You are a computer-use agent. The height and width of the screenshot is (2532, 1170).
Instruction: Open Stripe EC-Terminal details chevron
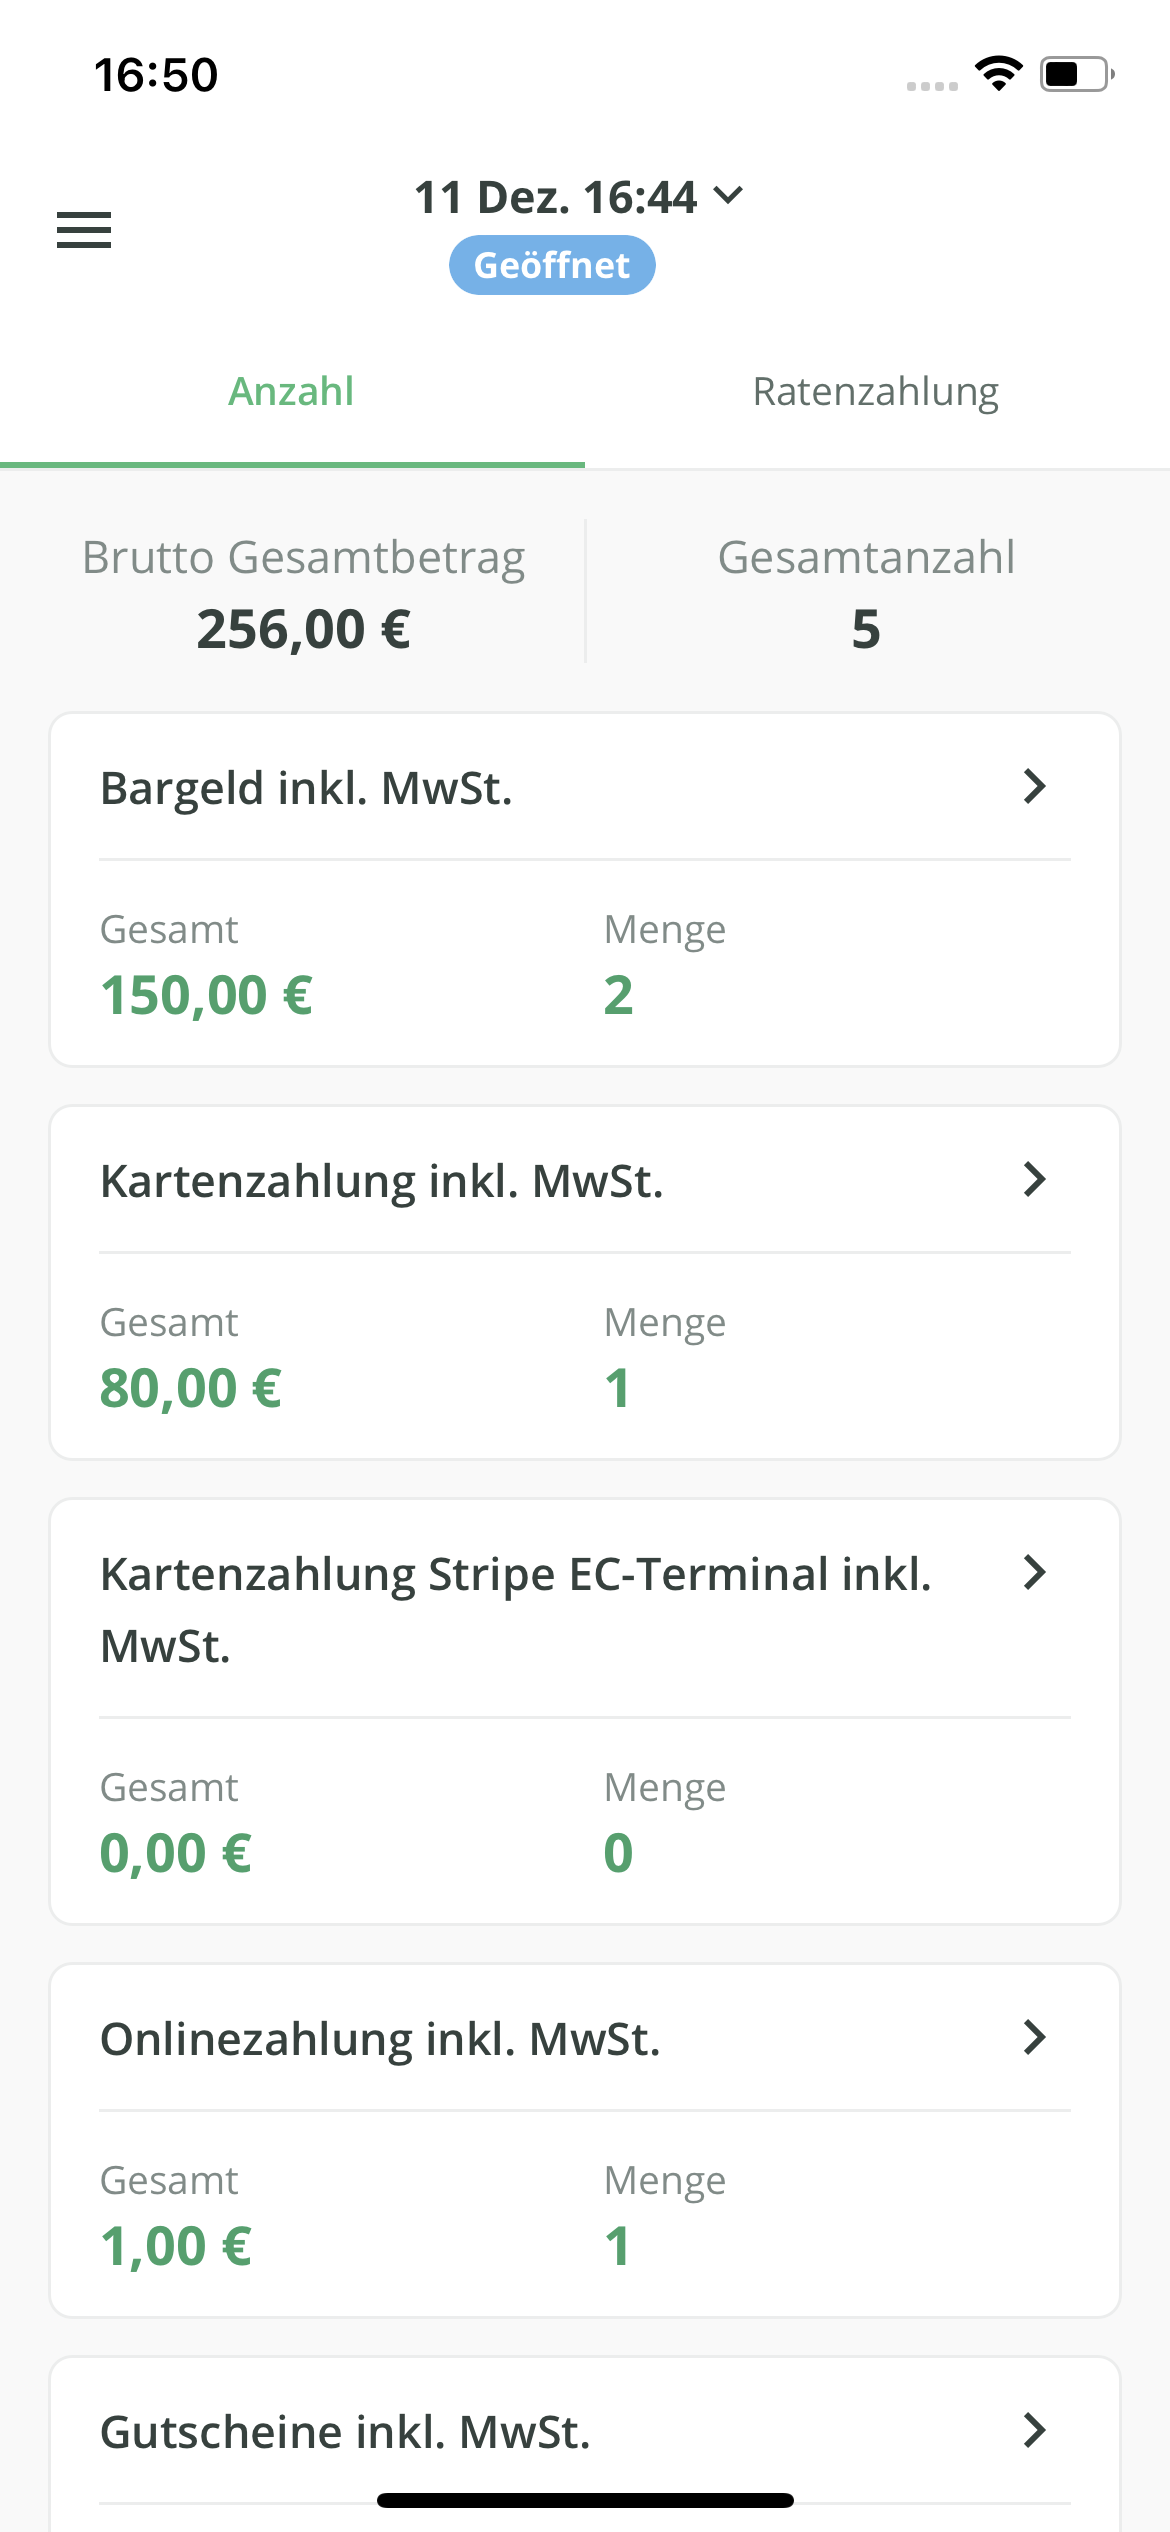pyautogui.click(x=1035, y=1573)
